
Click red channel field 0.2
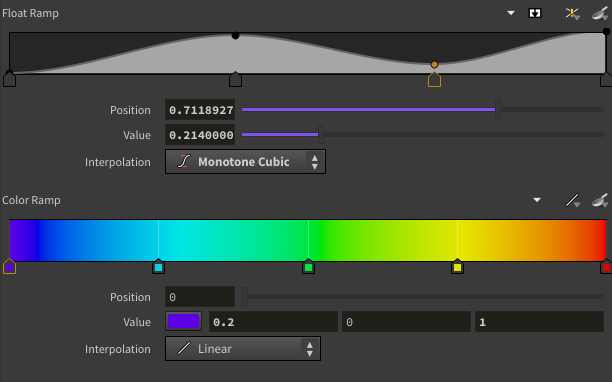point(273,322)
